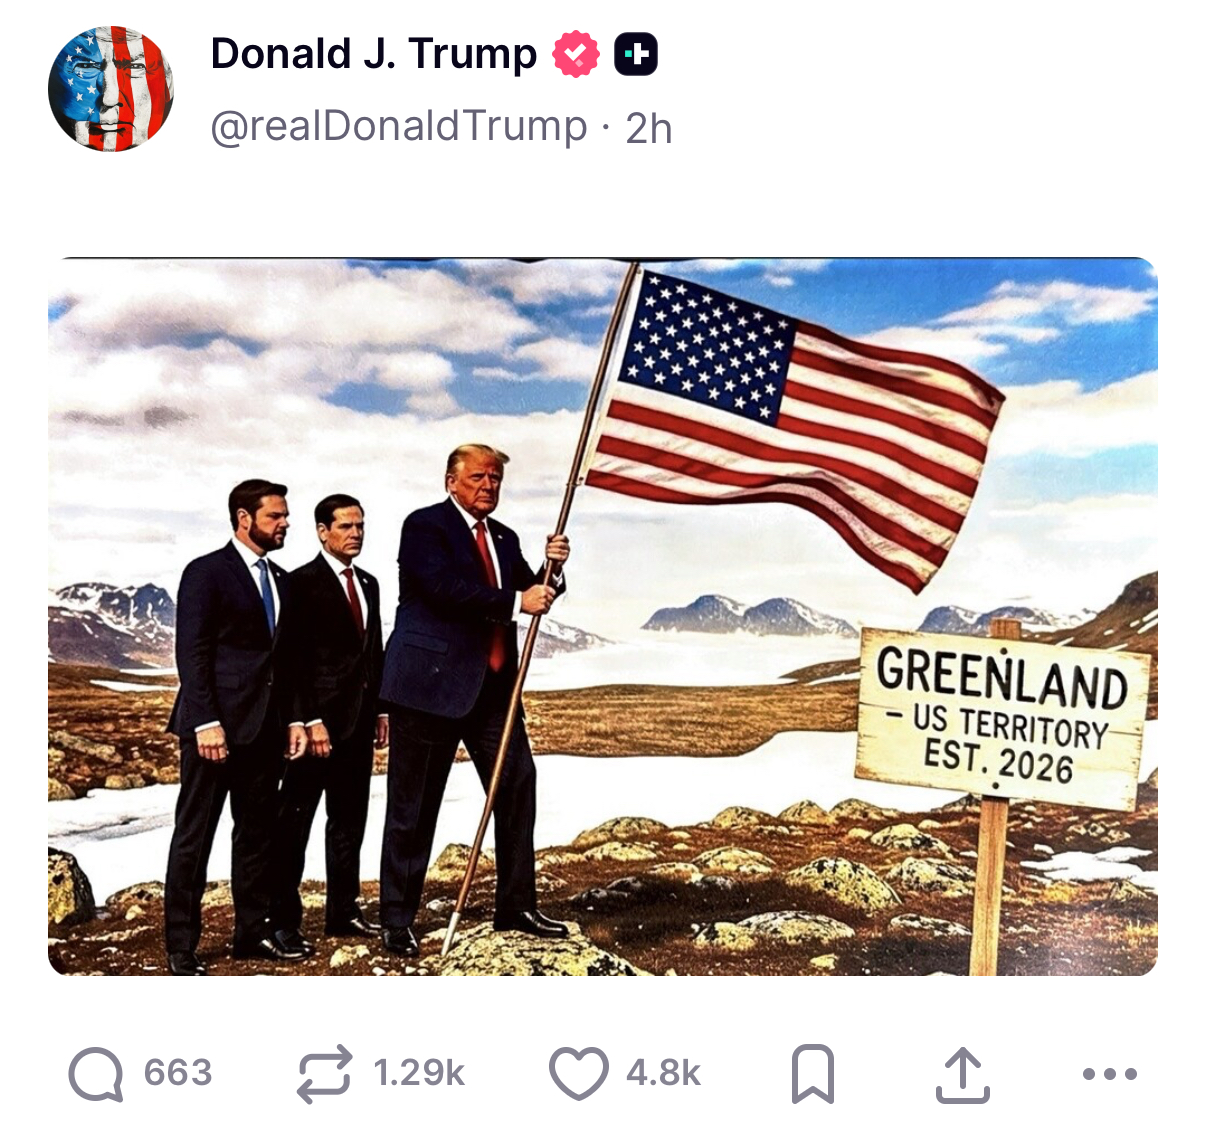
Task: Open the profile avatar with flag face paint
Action: (111, 89)
